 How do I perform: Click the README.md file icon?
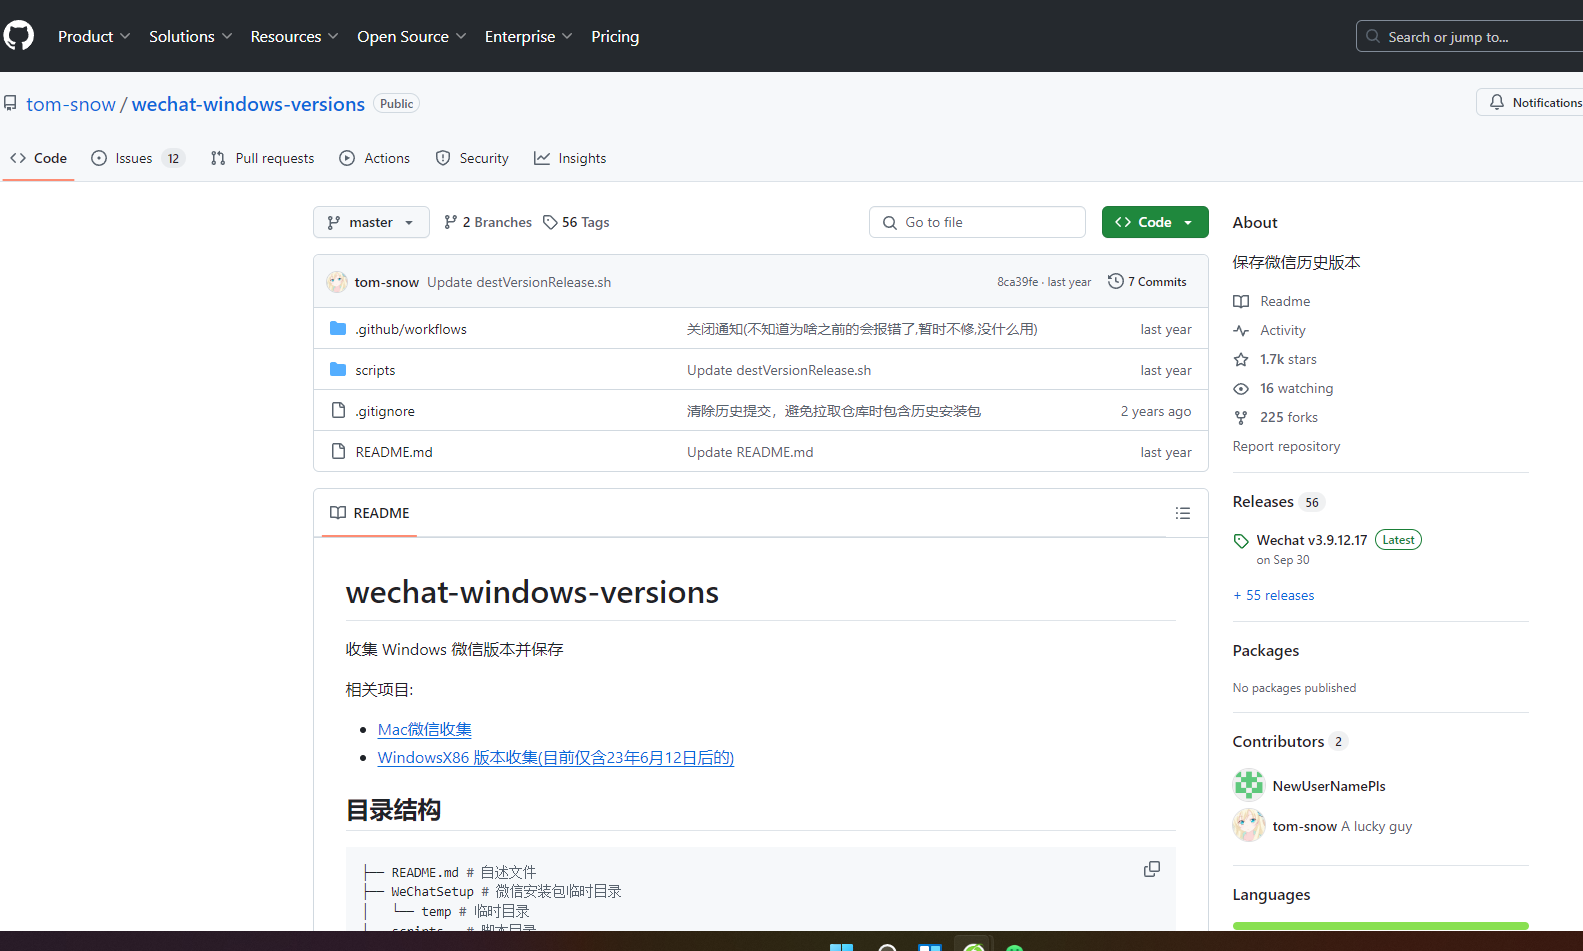click(x=338, y=451)
